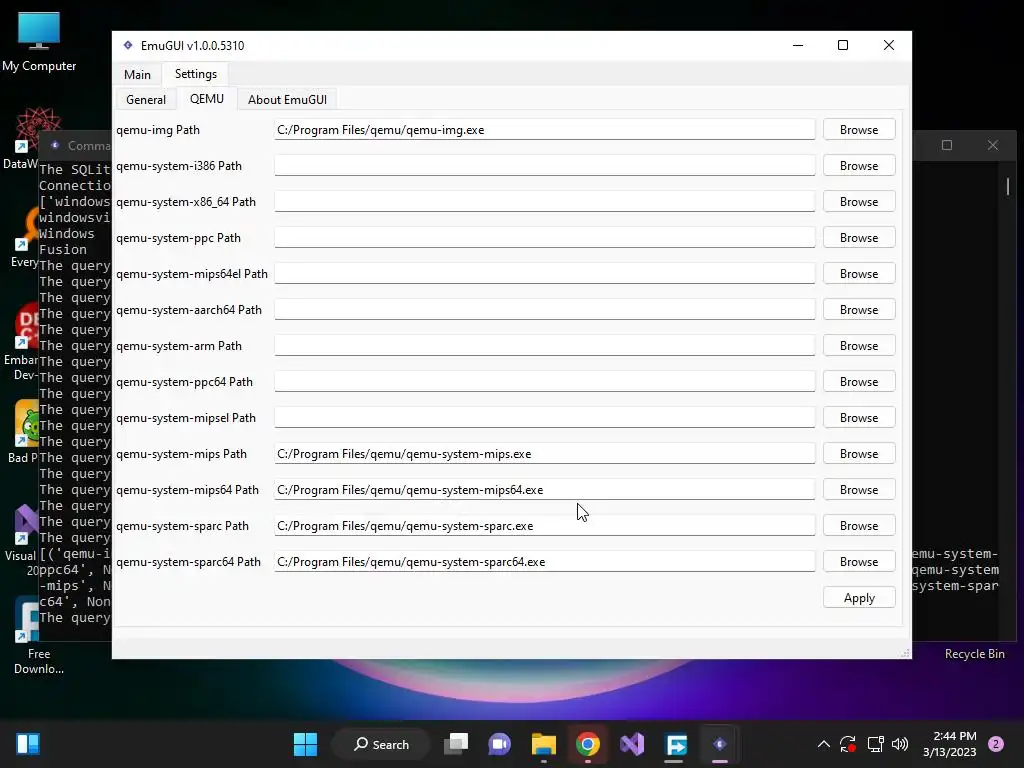1024x768 pixels.
Task: Browse for the qemu-system-mips64el path
Action: coord(859,274)
